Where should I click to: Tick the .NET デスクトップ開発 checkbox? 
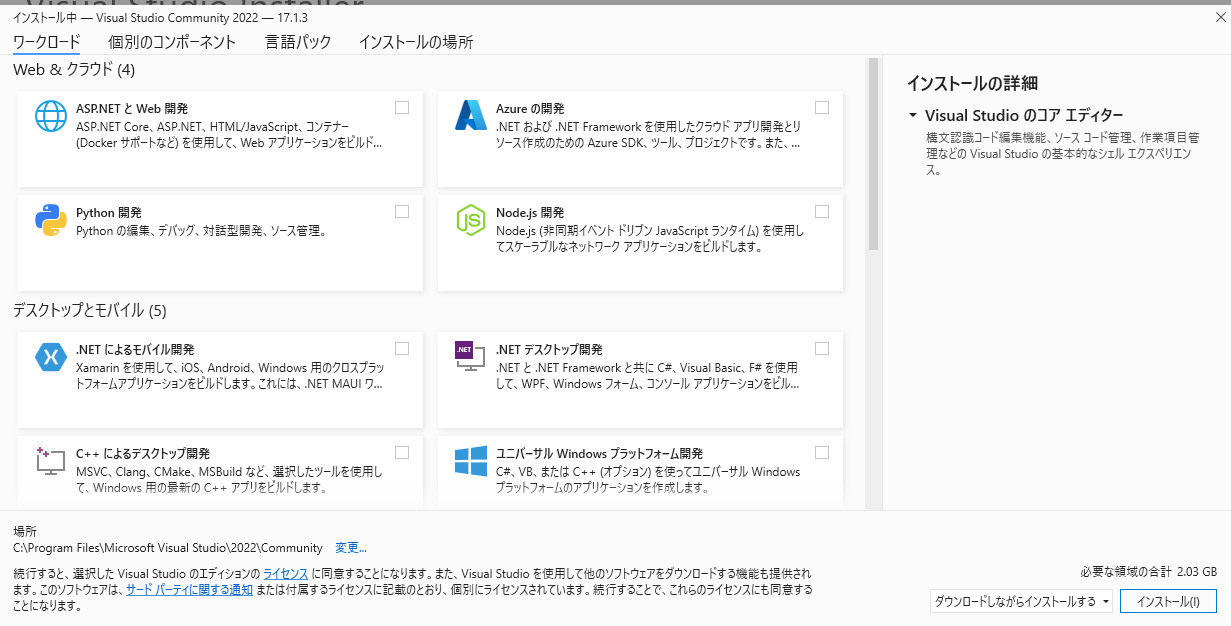pyautogui.click(x=822, y=348)
